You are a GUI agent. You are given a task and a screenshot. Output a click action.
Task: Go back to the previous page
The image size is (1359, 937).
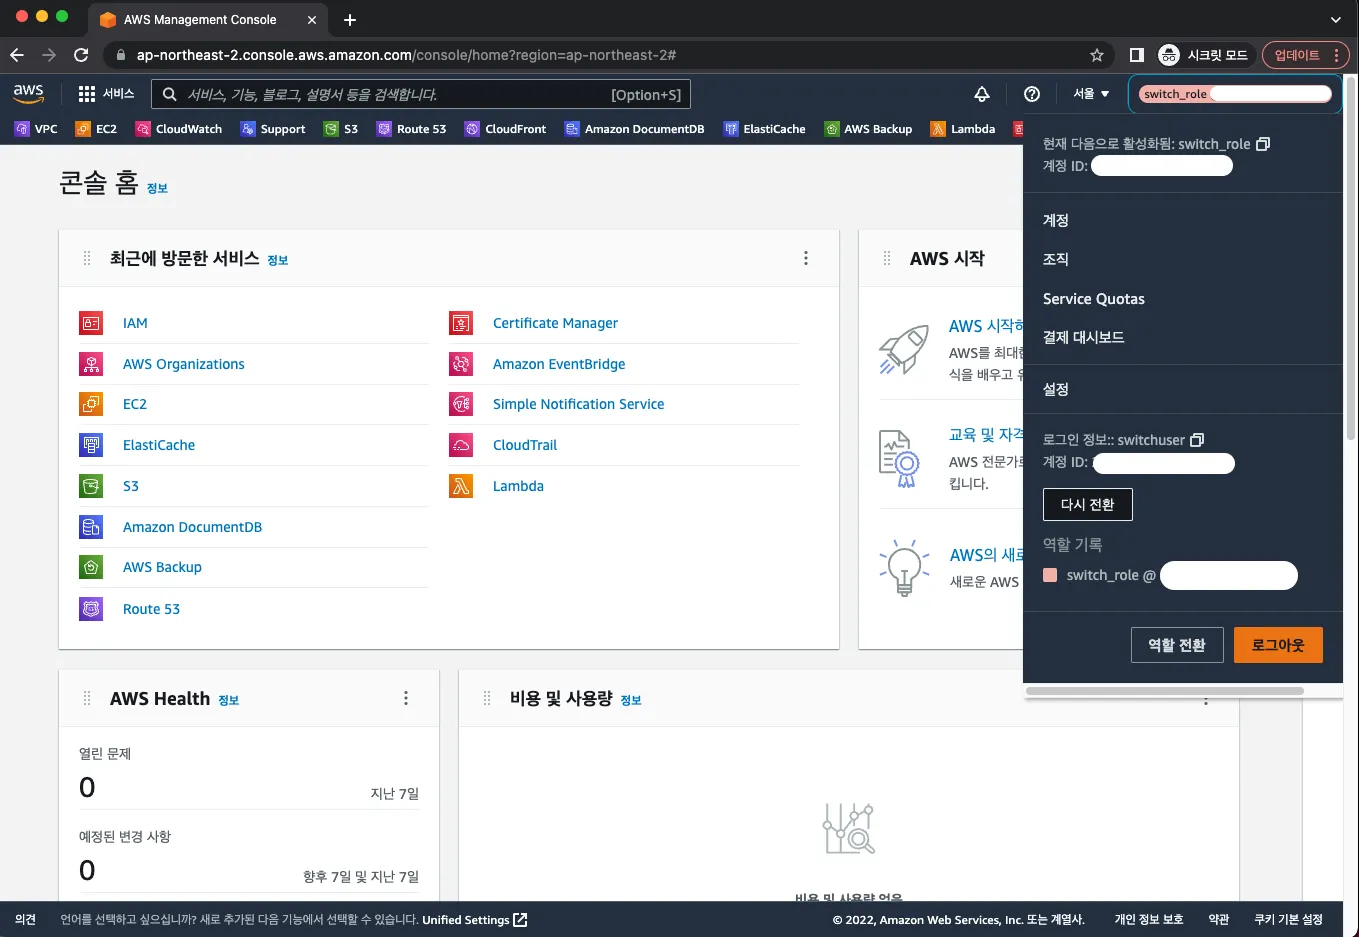point(17,55)
